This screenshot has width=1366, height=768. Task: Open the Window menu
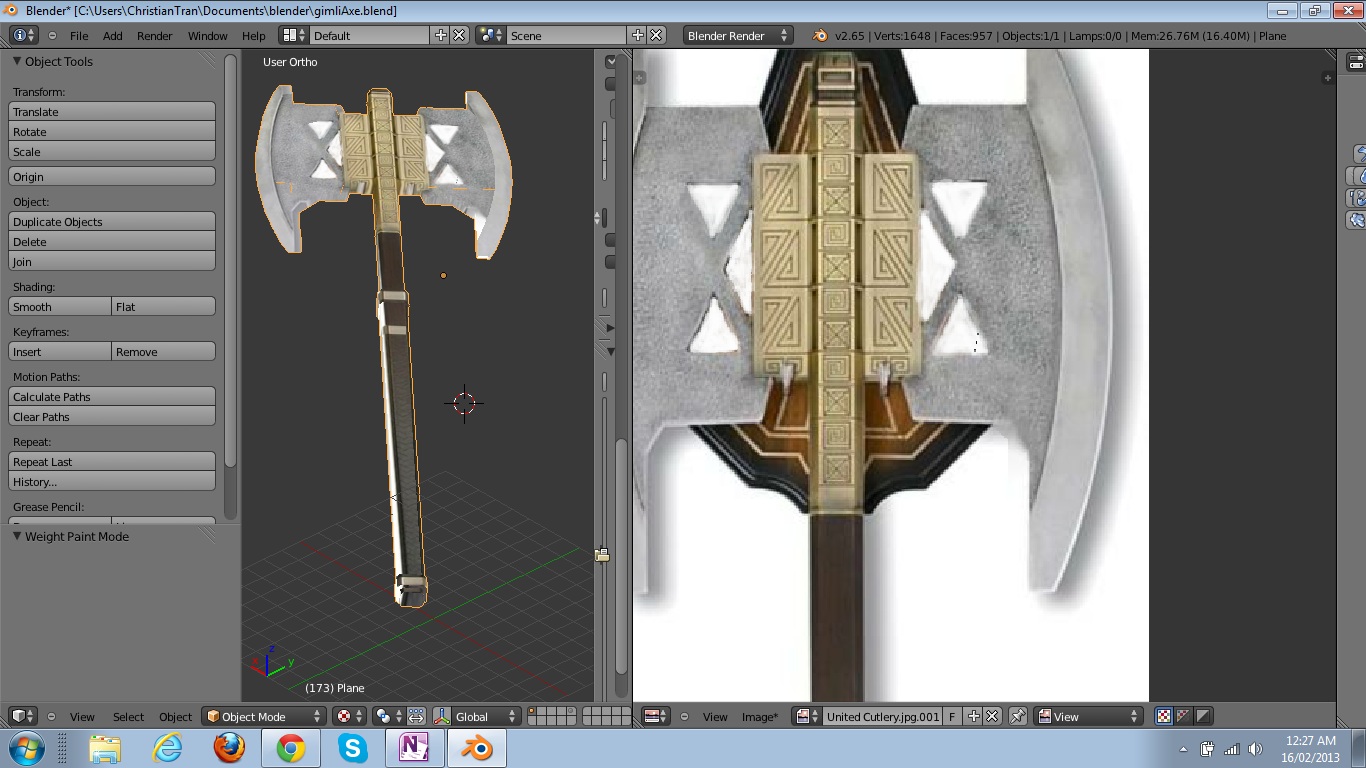pos(208,35)
